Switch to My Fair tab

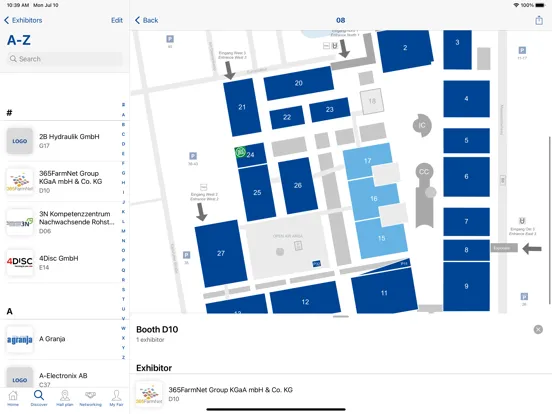[x=117, y=398]
